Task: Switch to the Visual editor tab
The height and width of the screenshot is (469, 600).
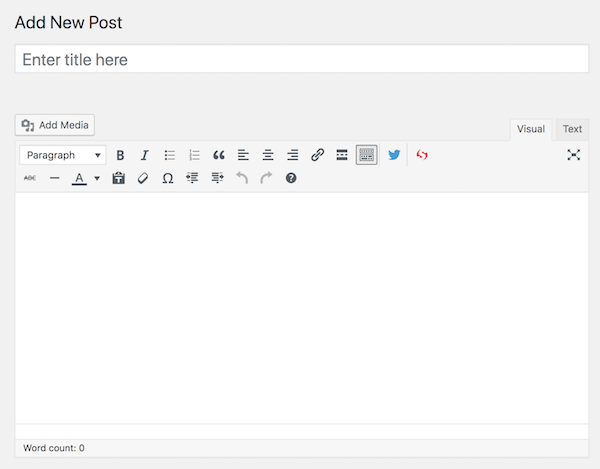Action: click(x=531, y=129)
